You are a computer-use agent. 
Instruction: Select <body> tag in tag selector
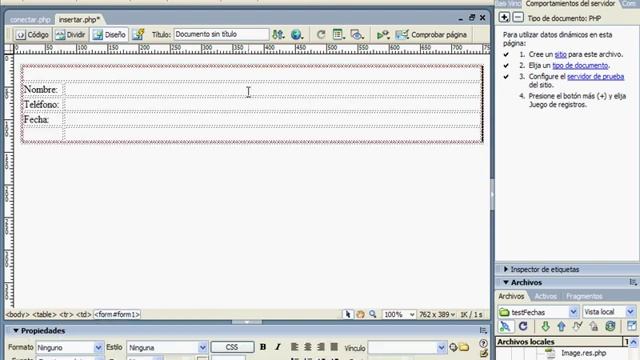click(18, 315)
